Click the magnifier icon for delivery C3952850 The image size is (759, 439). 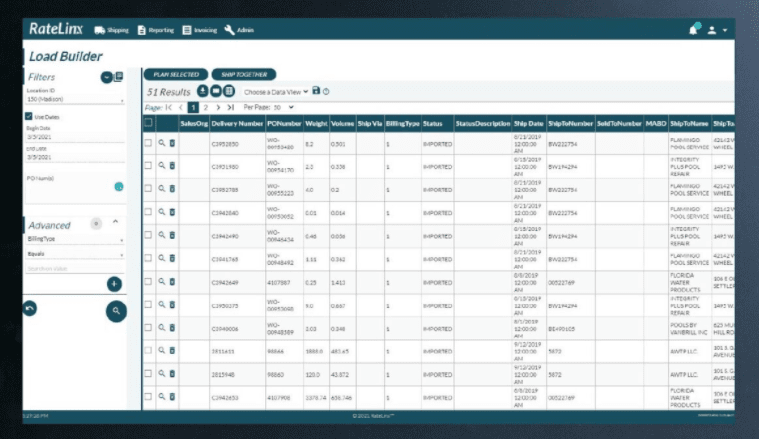tap(160, 143)
